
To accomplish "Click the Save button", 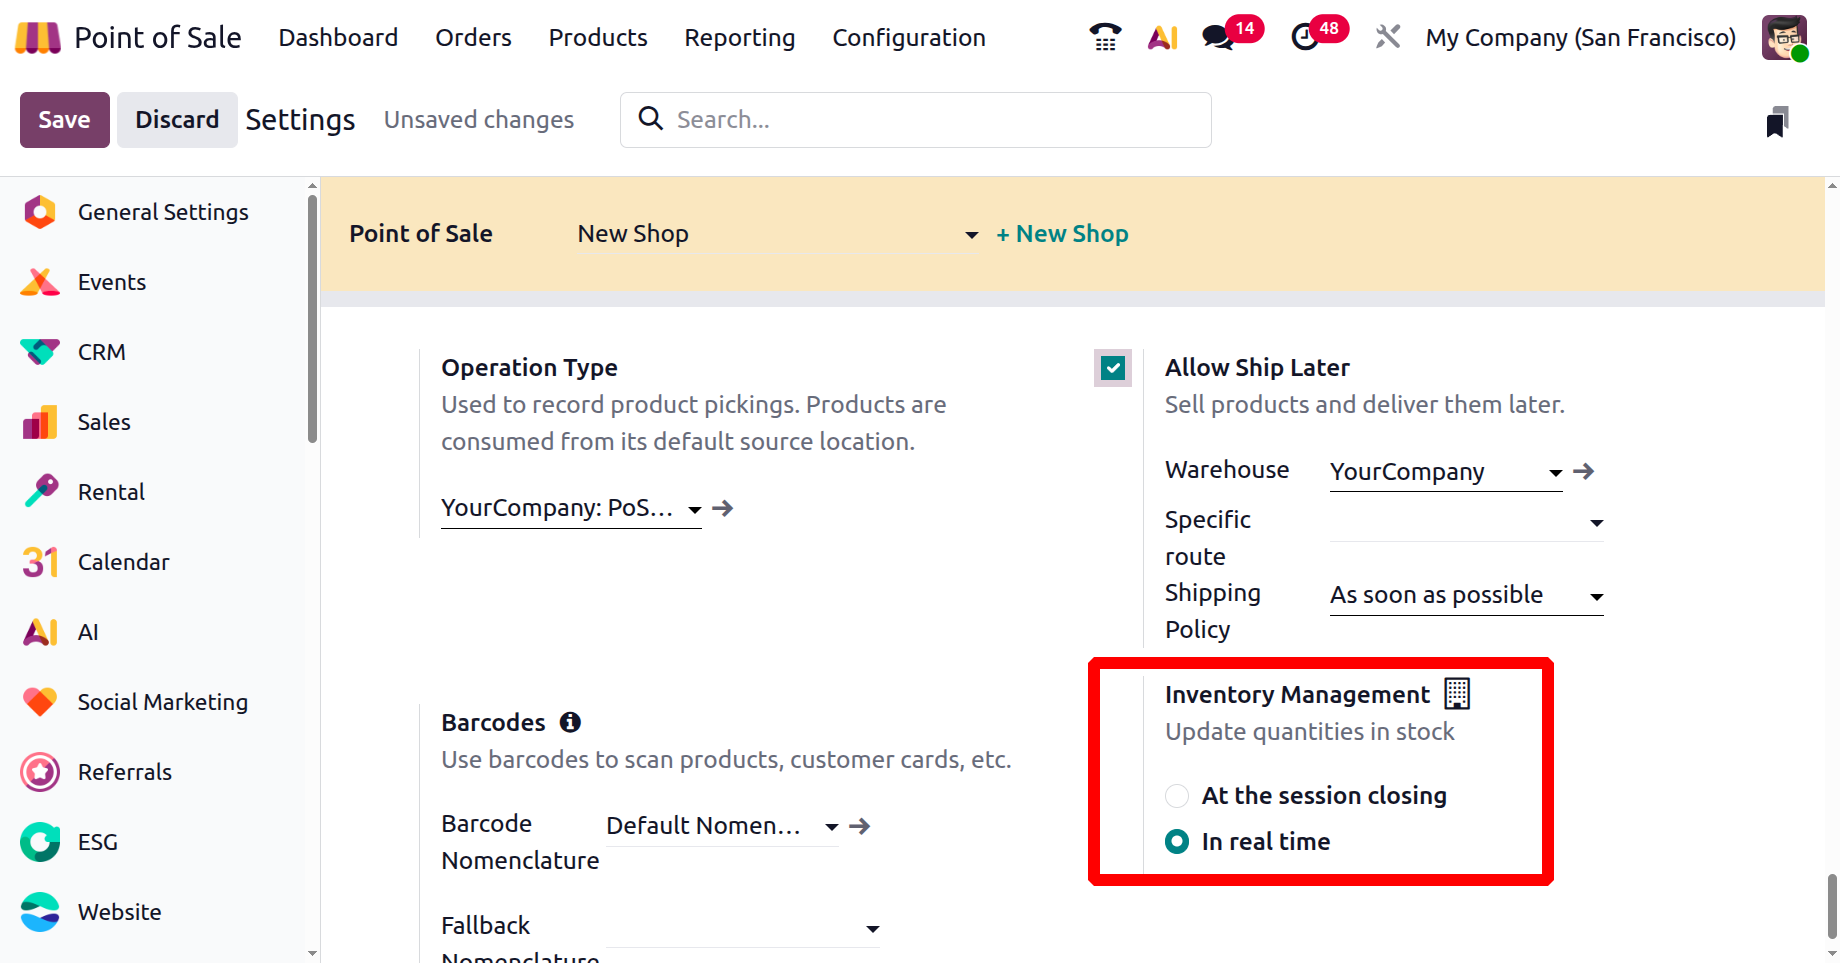I will coord(65,120).
